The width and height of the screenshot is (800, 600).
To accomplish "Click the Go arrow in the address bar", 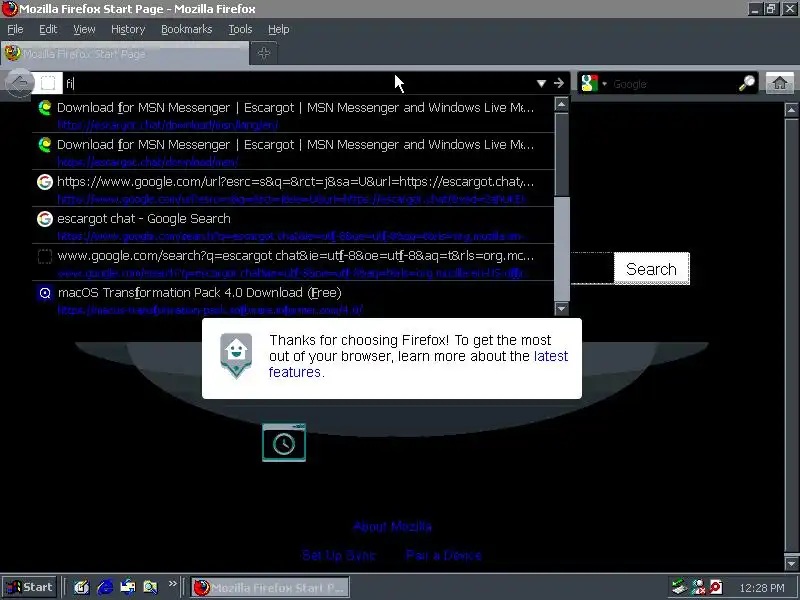I will [559, 83].
